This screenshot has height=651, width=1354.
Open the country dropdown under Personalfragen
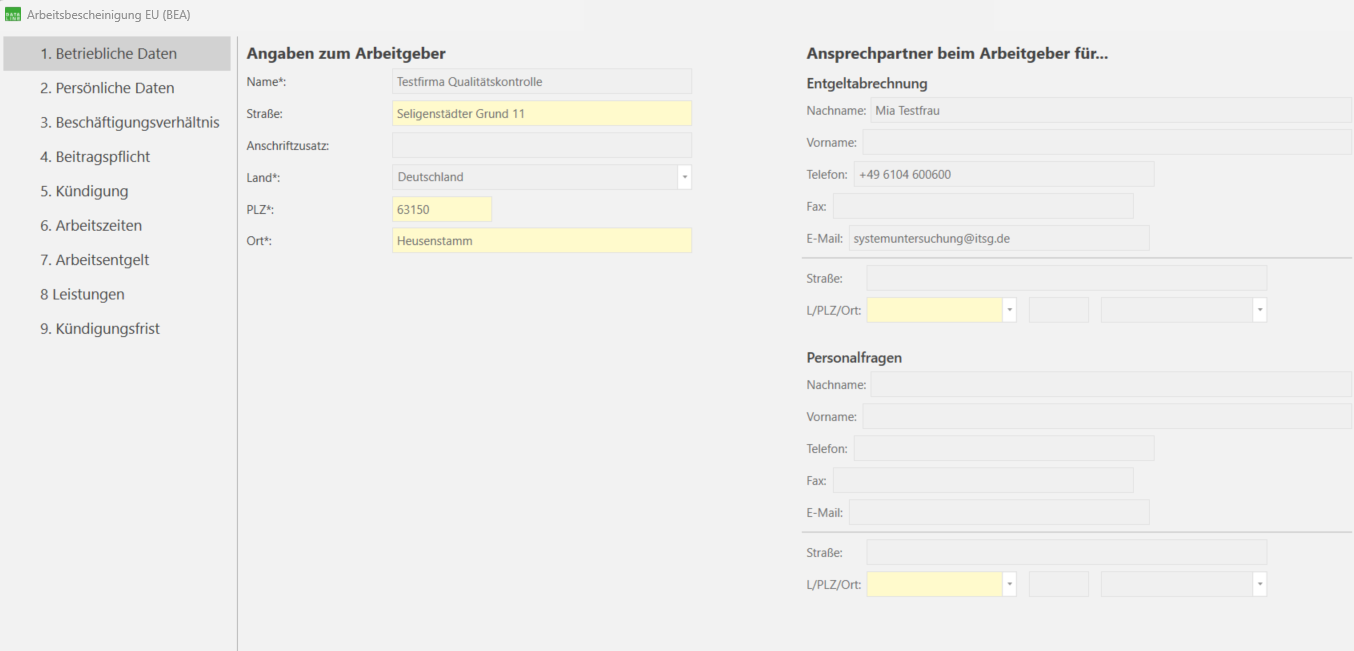tap(1007, 583)
